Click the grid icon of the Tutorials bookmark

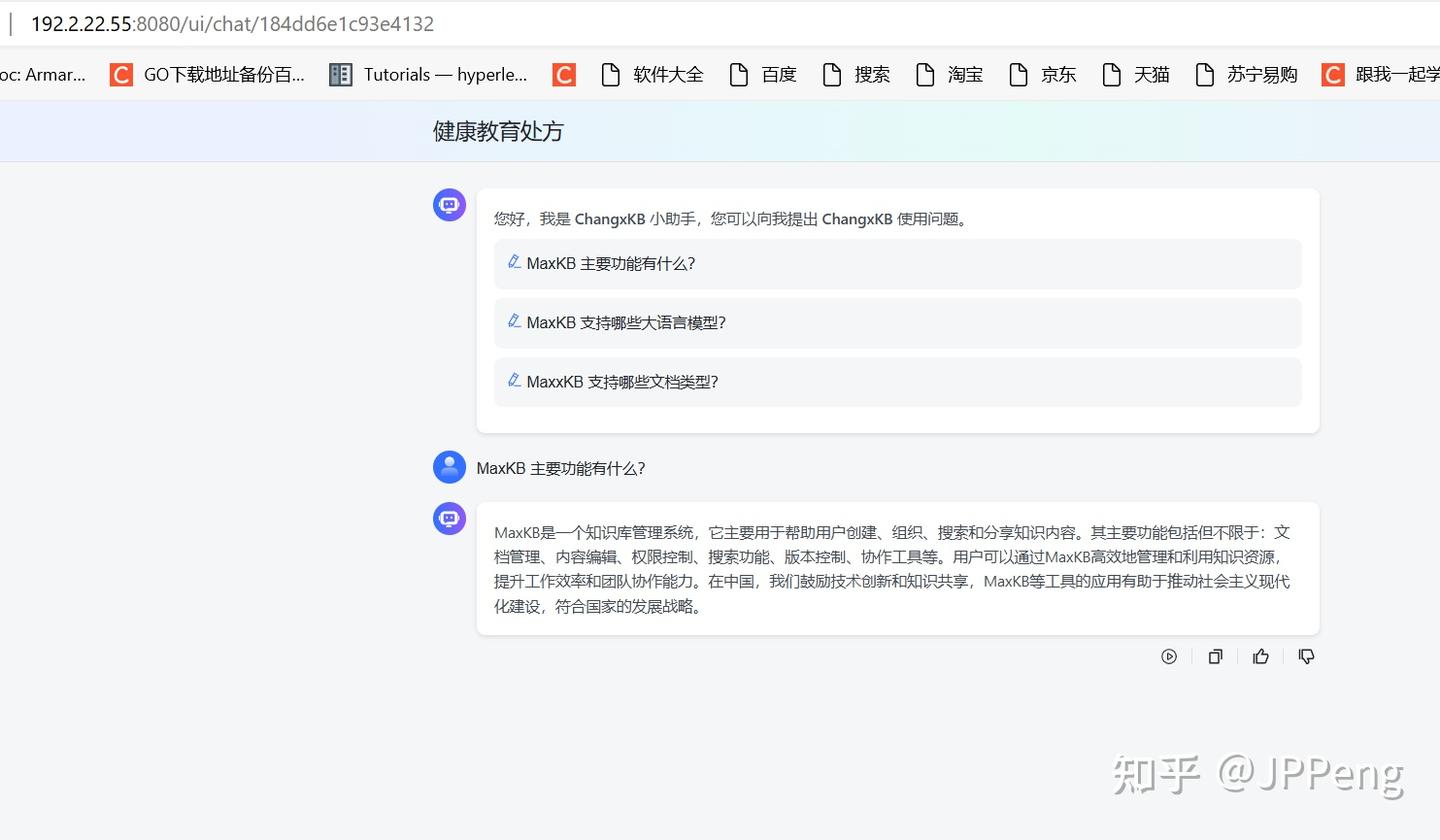340,74
